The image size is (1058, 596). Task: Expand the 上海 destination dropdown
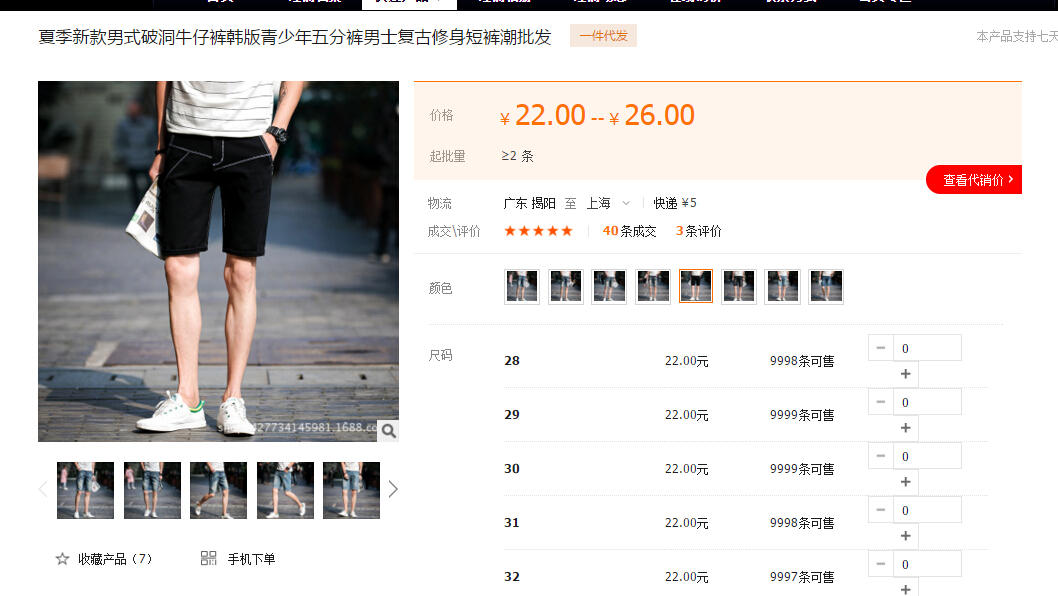[626, 203]
